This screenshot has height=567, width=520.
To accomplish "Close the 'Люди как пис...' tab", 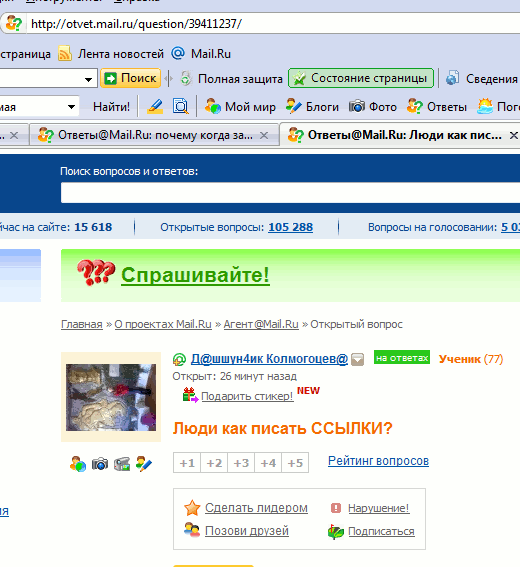I will (x=513, y=135).
